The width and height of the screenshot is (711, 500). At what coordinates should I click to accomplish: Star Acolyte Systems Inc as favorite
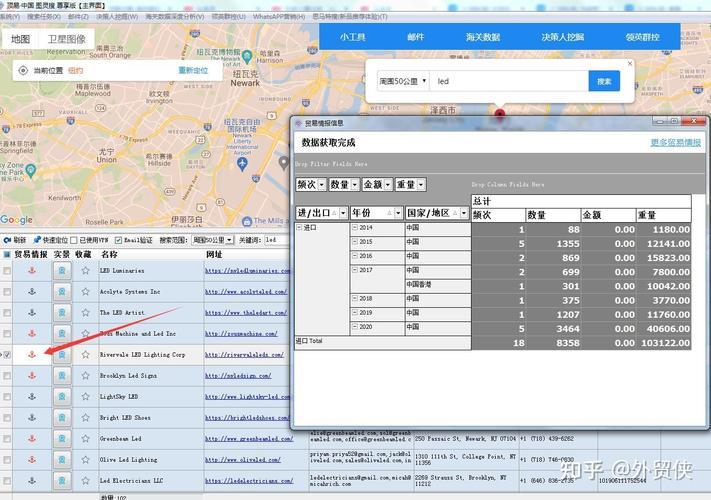click(x=85, y=291)
